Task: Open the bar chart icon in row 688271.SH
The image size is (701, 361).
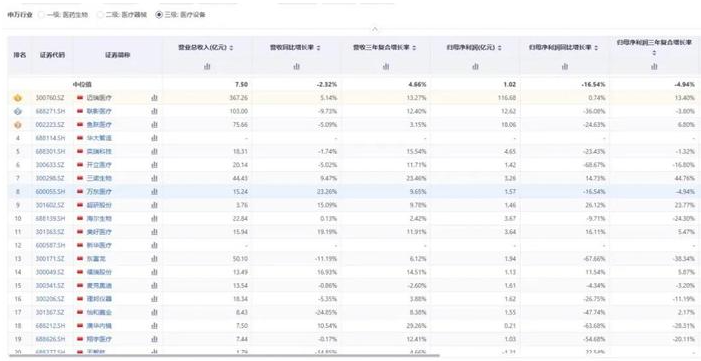Action: [154, 111]
